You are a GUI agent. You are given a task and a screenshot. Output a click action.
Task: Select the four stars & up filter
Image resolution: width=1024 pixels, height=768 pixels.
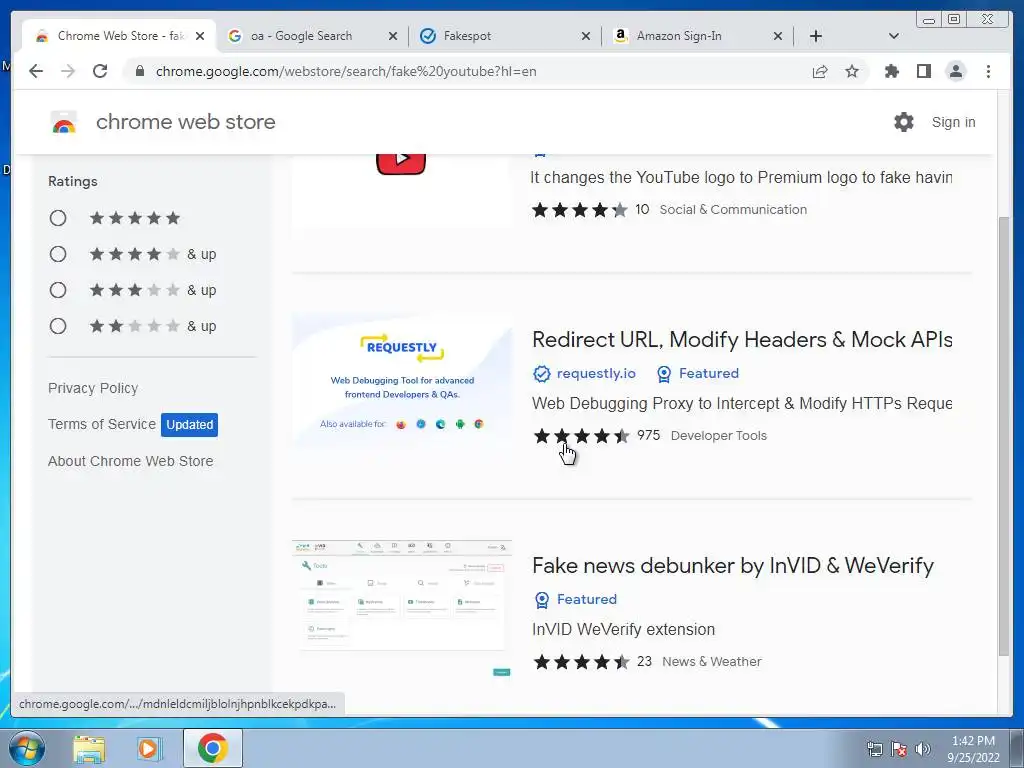(x=58, y=254)
